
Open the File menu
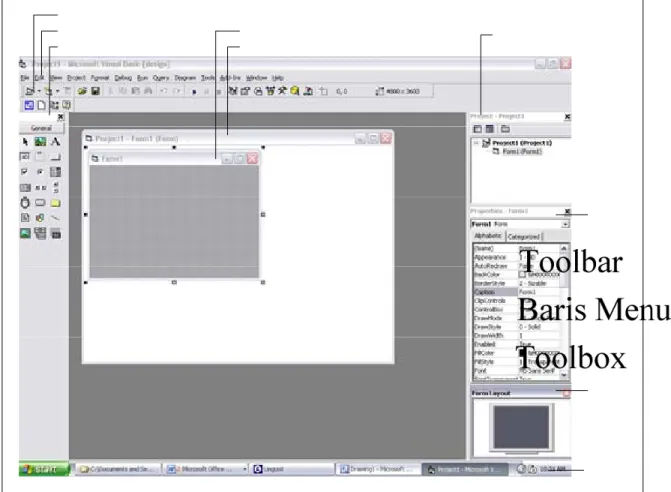pos(25,78)
